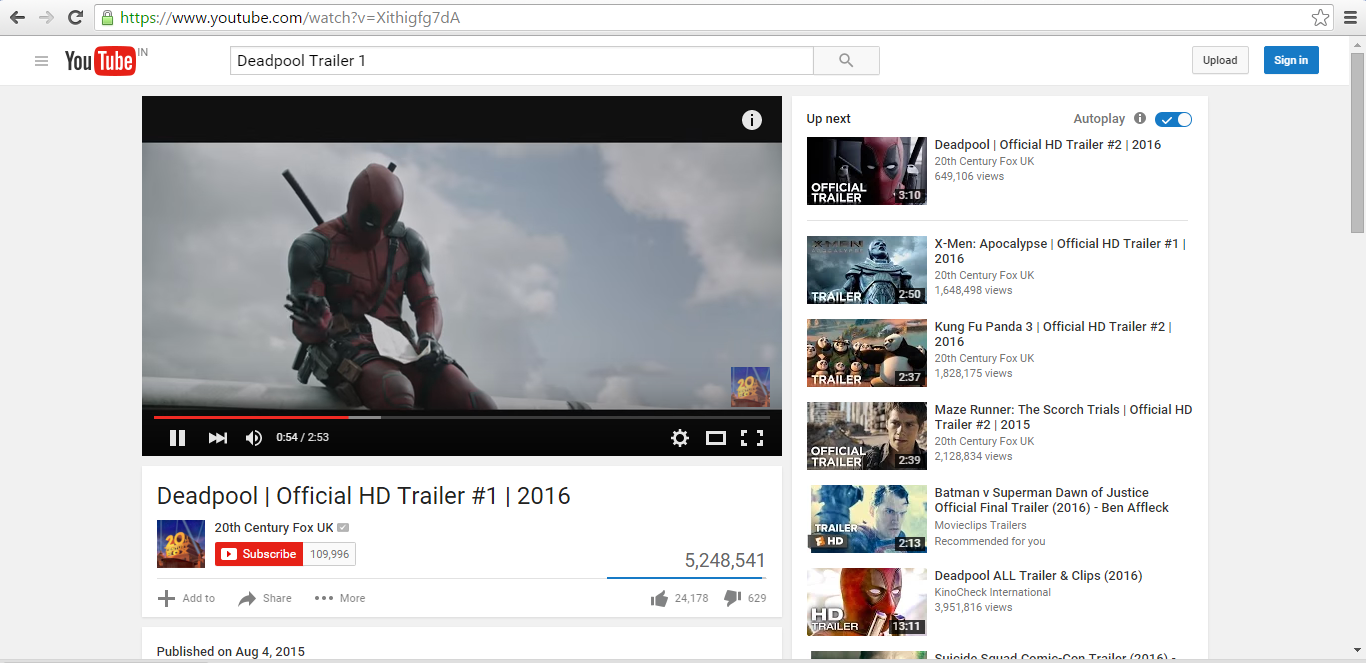
Task: Open the 20th Century Fox UK channel name link
Action: [x=274, y=527]
